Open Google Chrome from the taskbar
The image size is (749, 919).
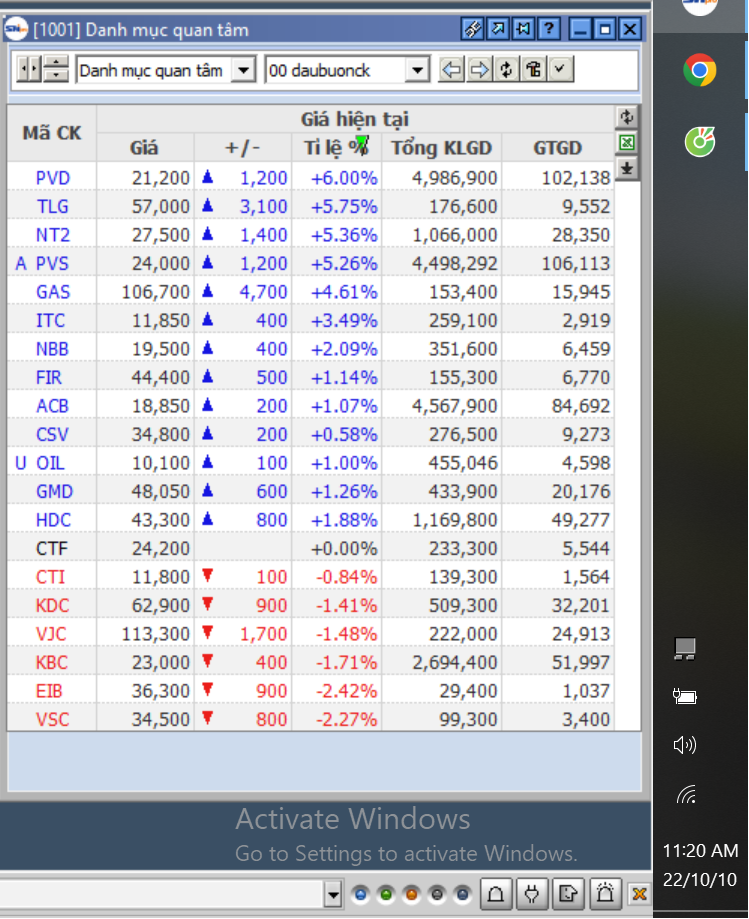699,70
